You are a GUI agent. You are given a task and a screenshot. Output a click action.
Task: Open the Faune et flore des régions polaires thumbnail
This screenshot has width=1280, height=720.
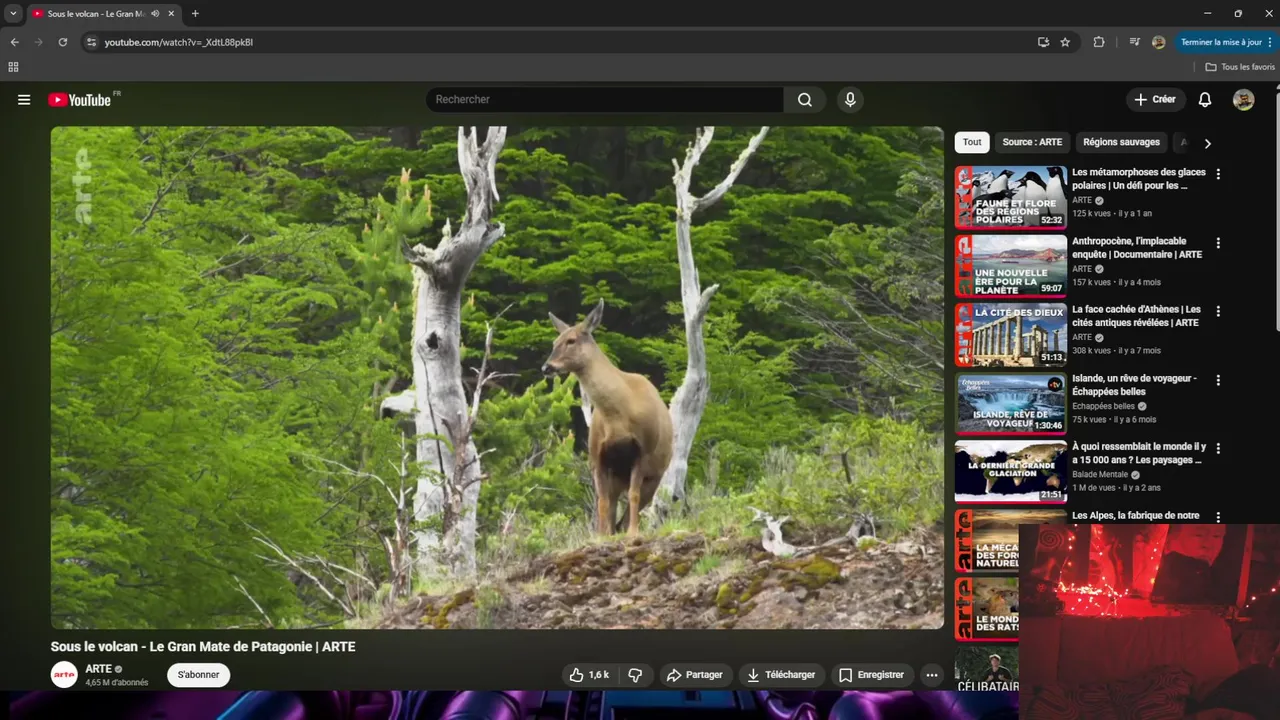click(x=1010, y=197)
